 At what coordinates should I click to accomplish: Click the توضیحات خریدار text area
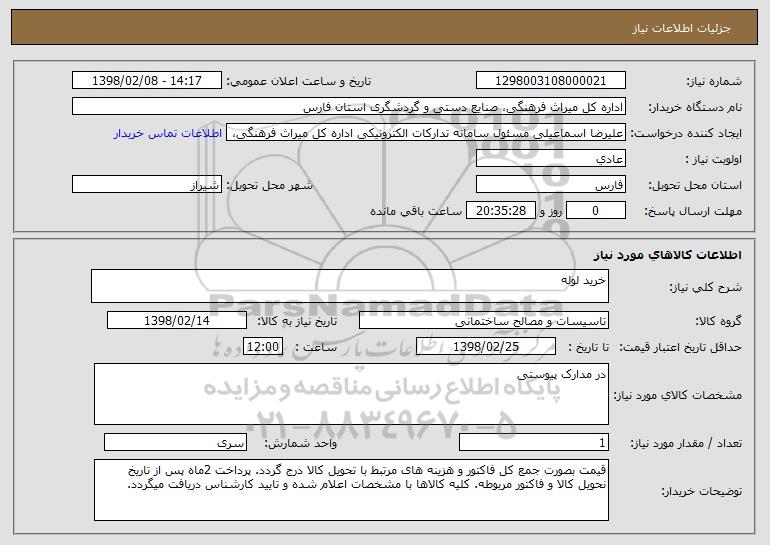351,490
